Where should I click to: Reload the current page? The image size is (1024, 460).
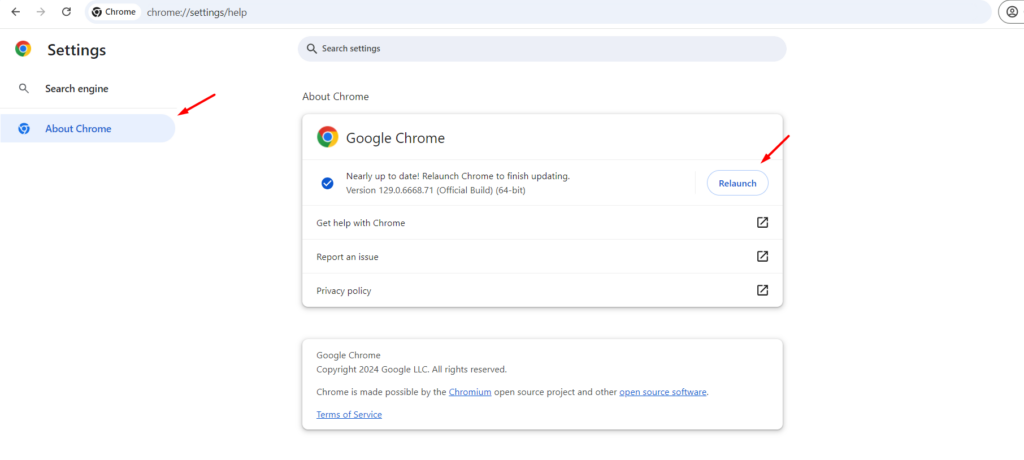(x=66, y=12)
